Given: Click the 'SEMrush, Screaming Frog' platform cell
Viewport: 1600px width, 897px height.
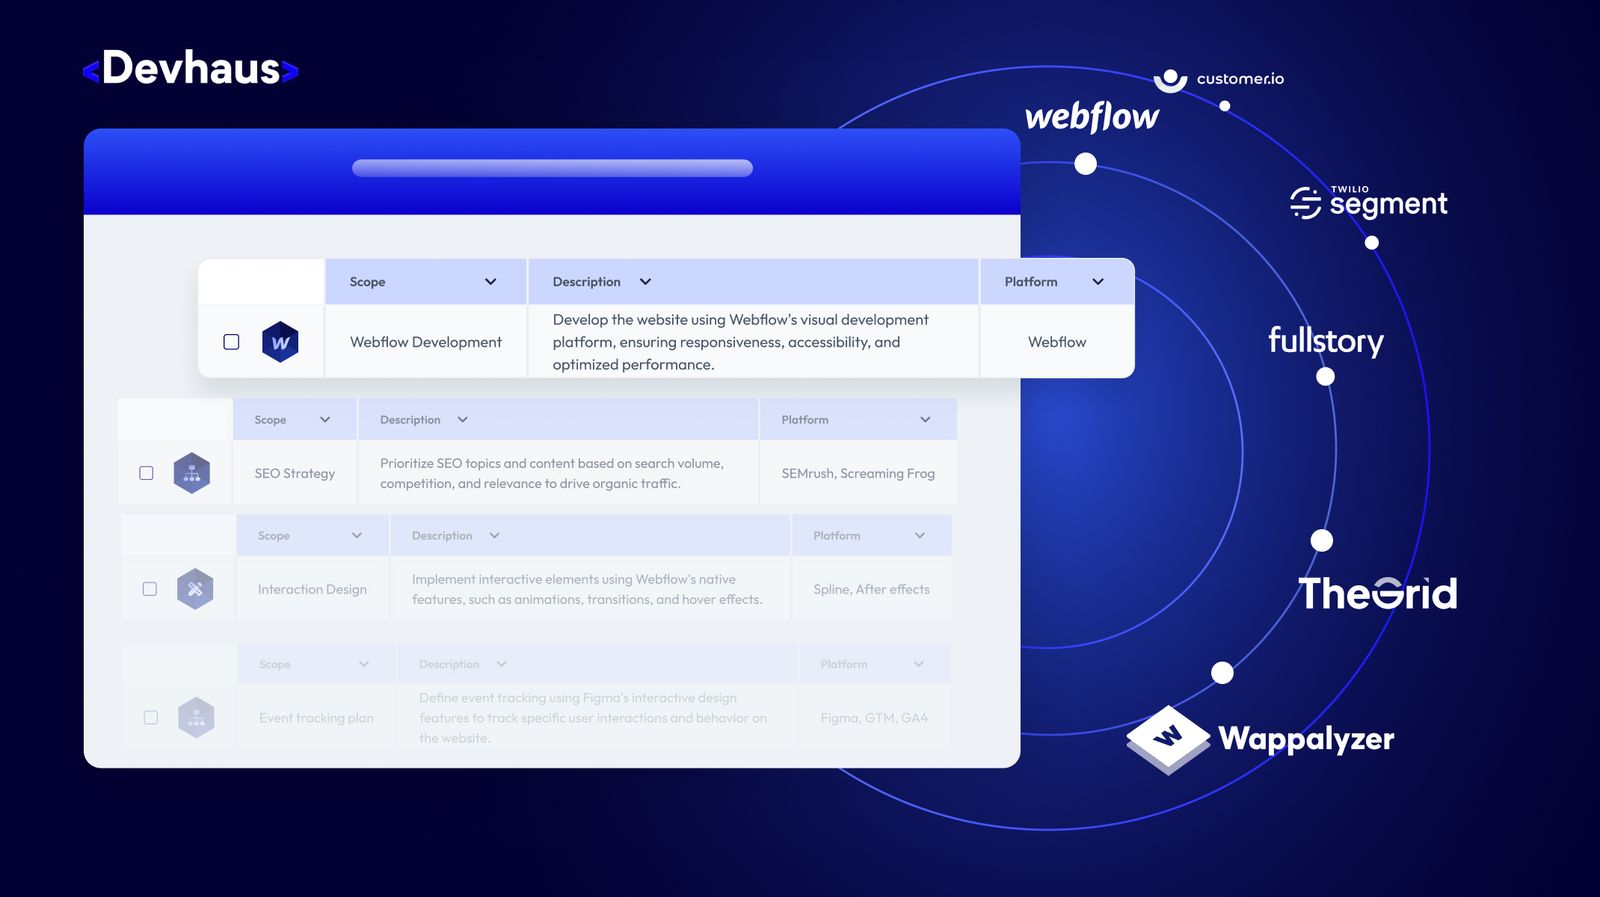Looking at the screenshot, I should [858, 473].
